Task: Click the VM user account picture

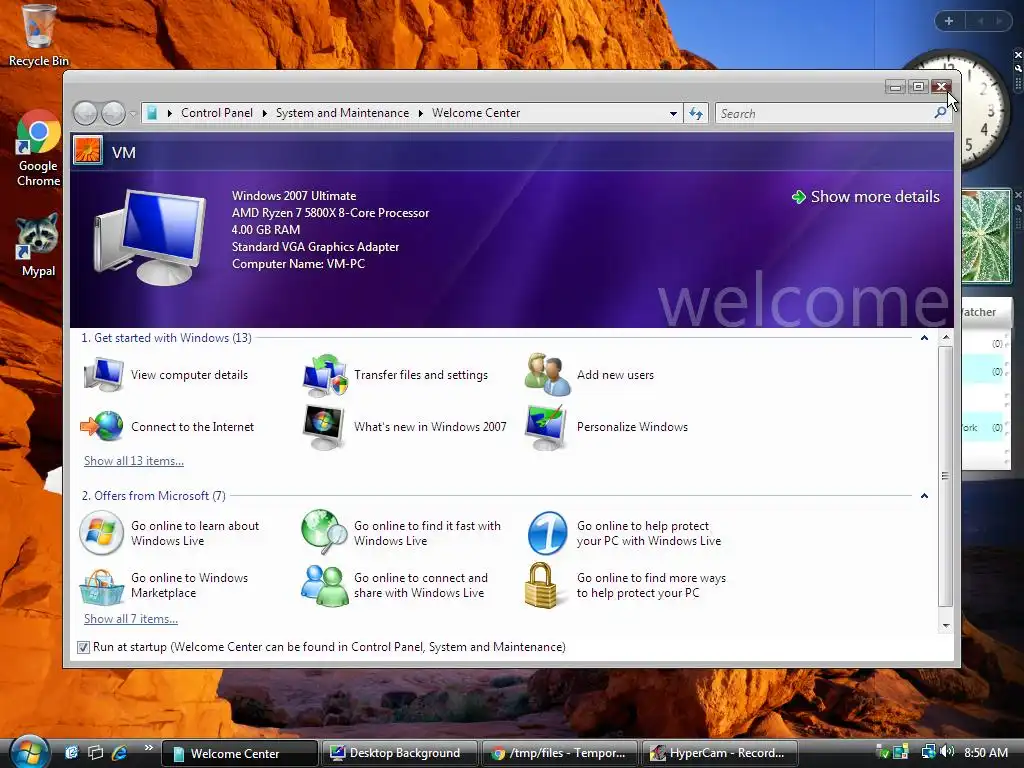Action: click(88, 150)
